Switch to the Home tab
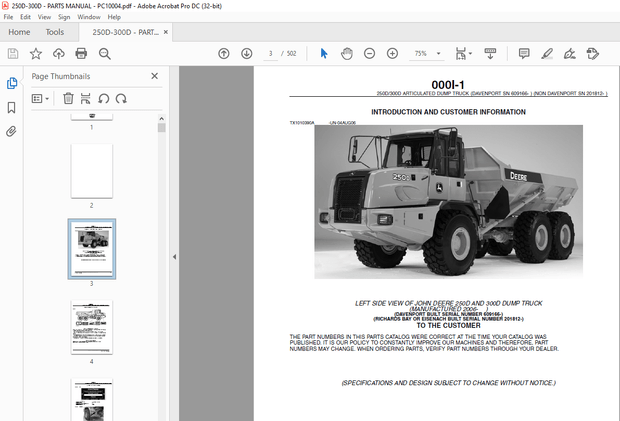Screen dimensions: 620x421 (19, 32)
